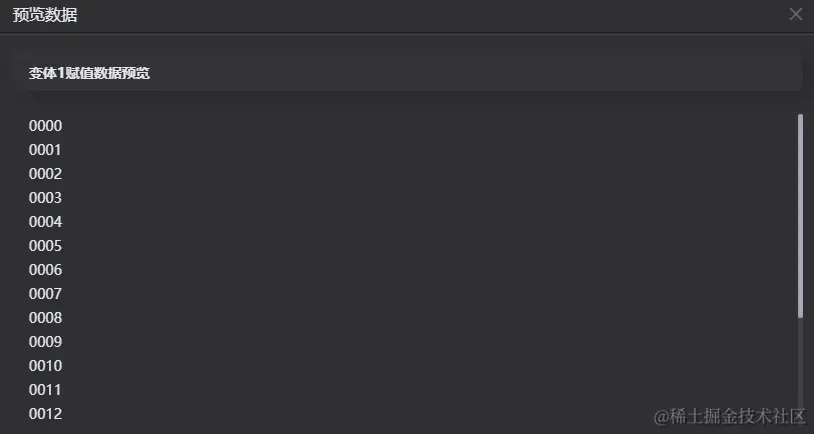814x434 pixels.
Task: Close the 预览数据 dialog
Action: [795, 15]
